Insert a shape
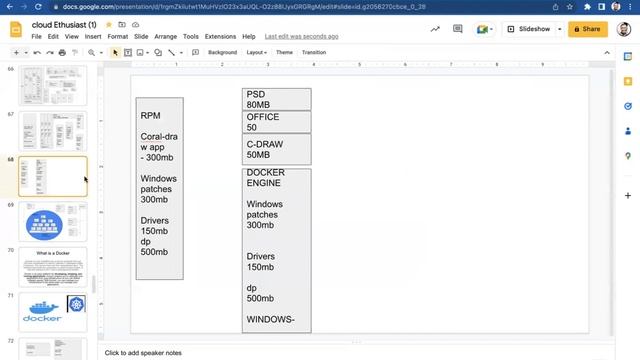 [x=158, y=53]
